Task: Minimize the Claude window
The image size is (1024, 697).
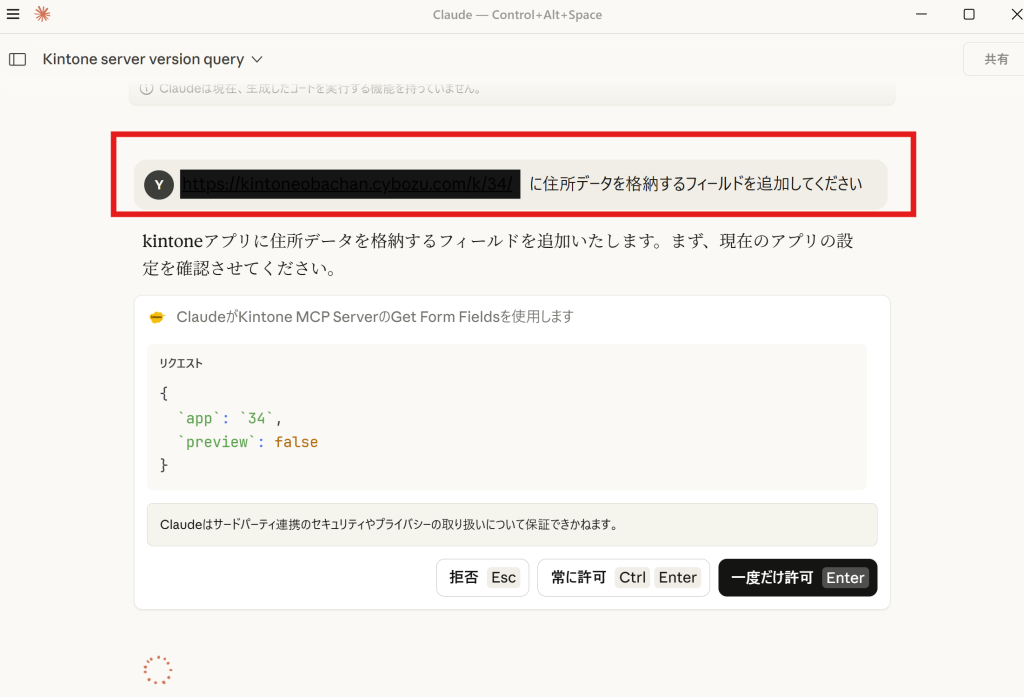Action: [921, 14]
